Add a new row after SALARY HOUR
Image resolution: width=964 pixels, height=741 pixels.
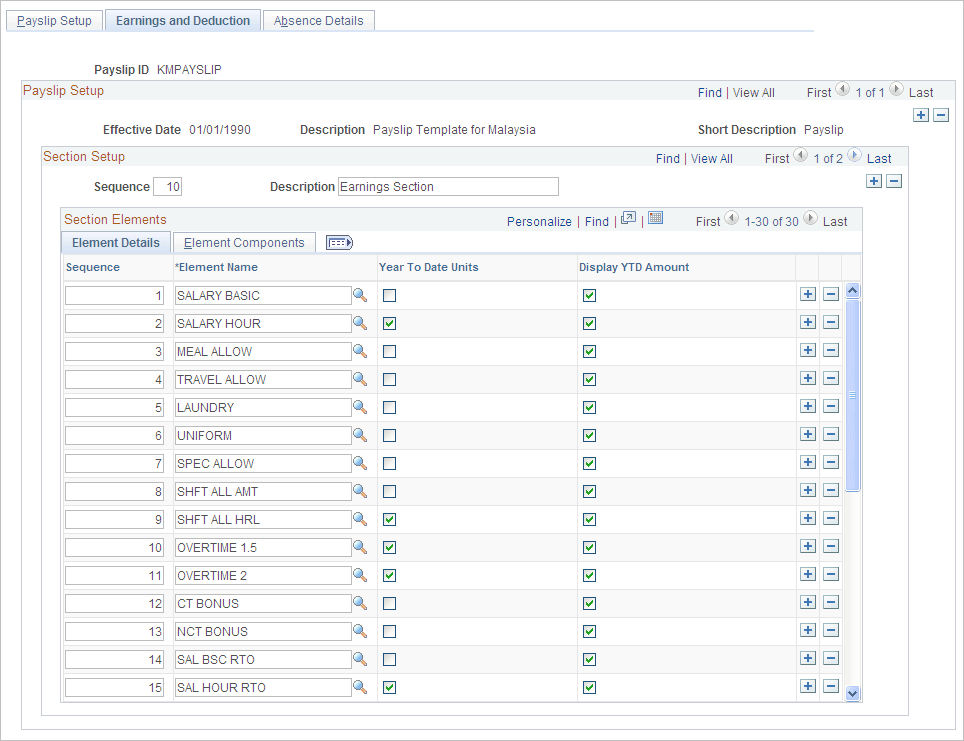[x=808, y=322]
